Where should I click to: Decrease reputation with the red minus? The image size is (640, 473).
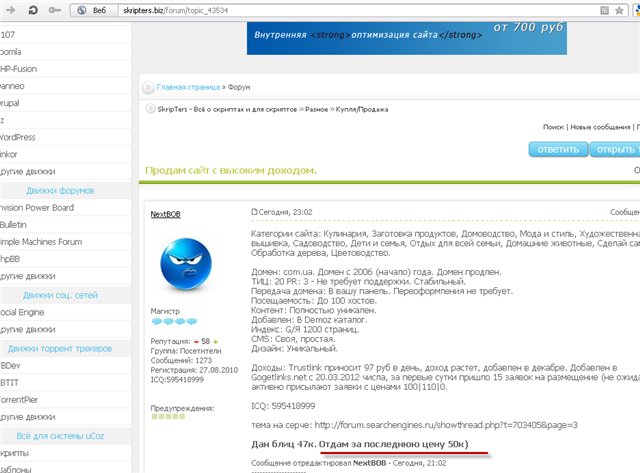(196, 342)
